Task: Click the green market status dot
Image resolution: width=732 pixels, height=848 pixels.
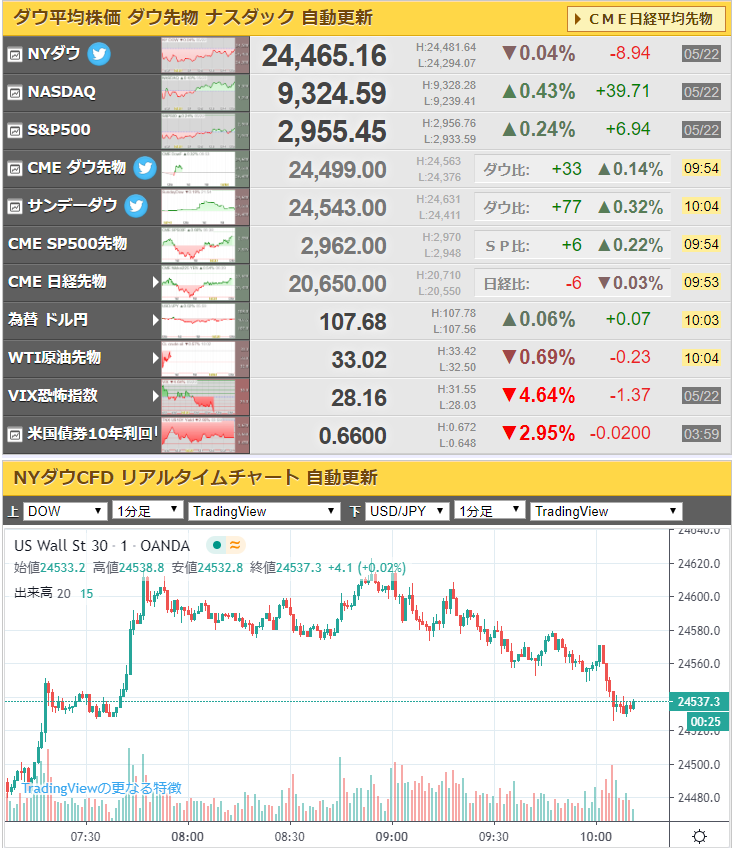Action: click(217, 545)
